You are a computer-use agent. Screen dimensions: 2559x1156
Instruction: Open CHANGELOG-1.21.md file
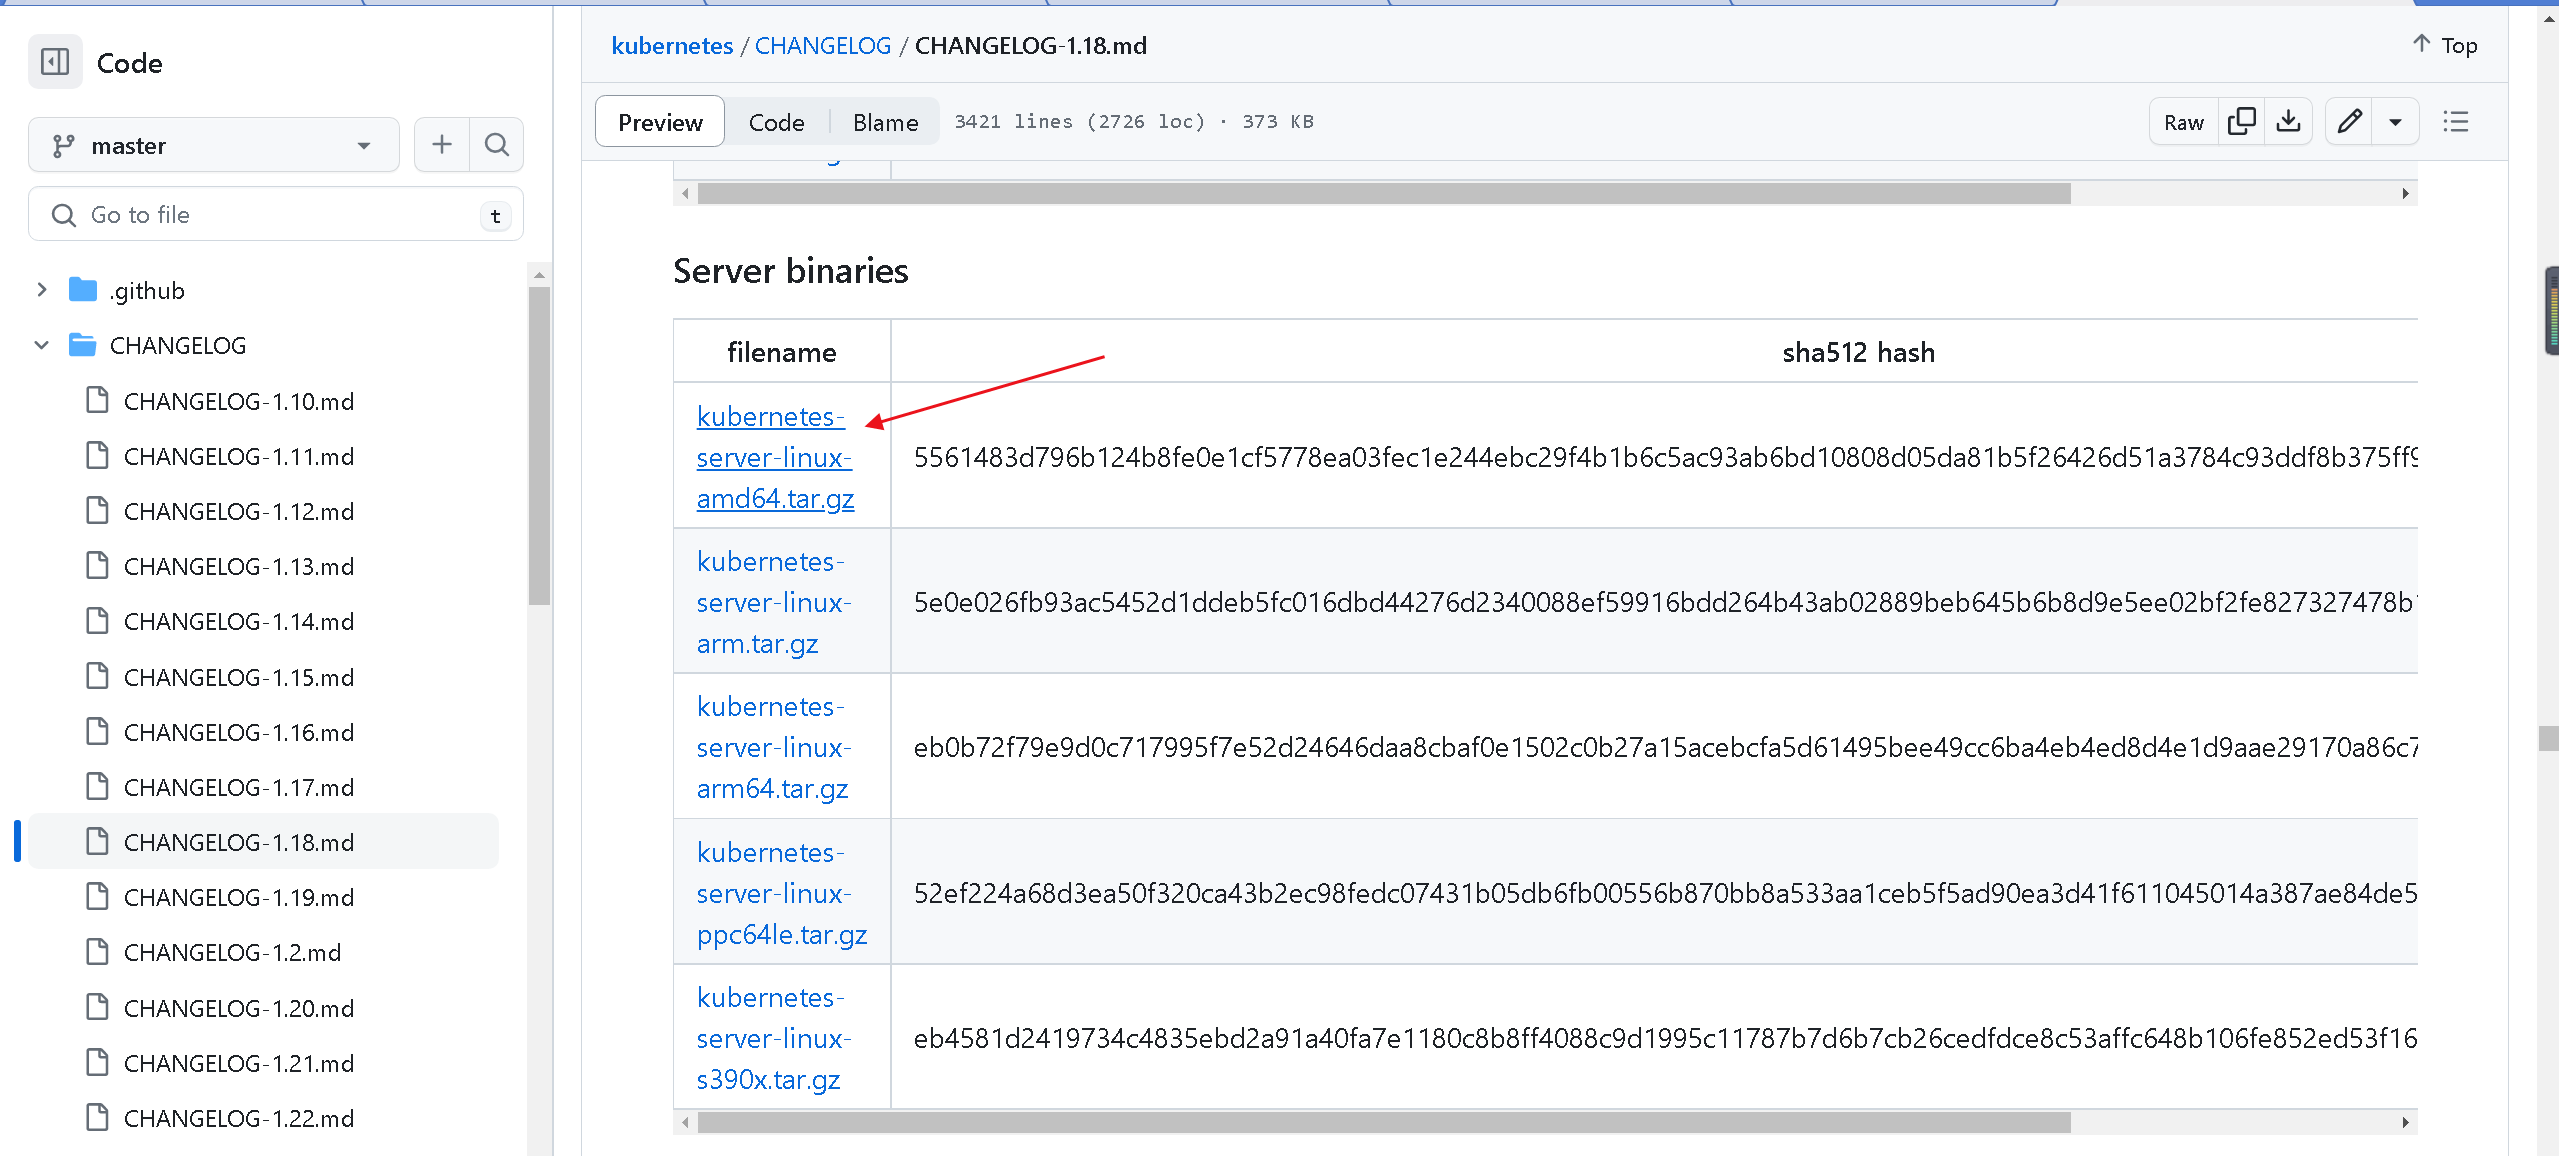pyautogui.click(x=239, y=1063)
